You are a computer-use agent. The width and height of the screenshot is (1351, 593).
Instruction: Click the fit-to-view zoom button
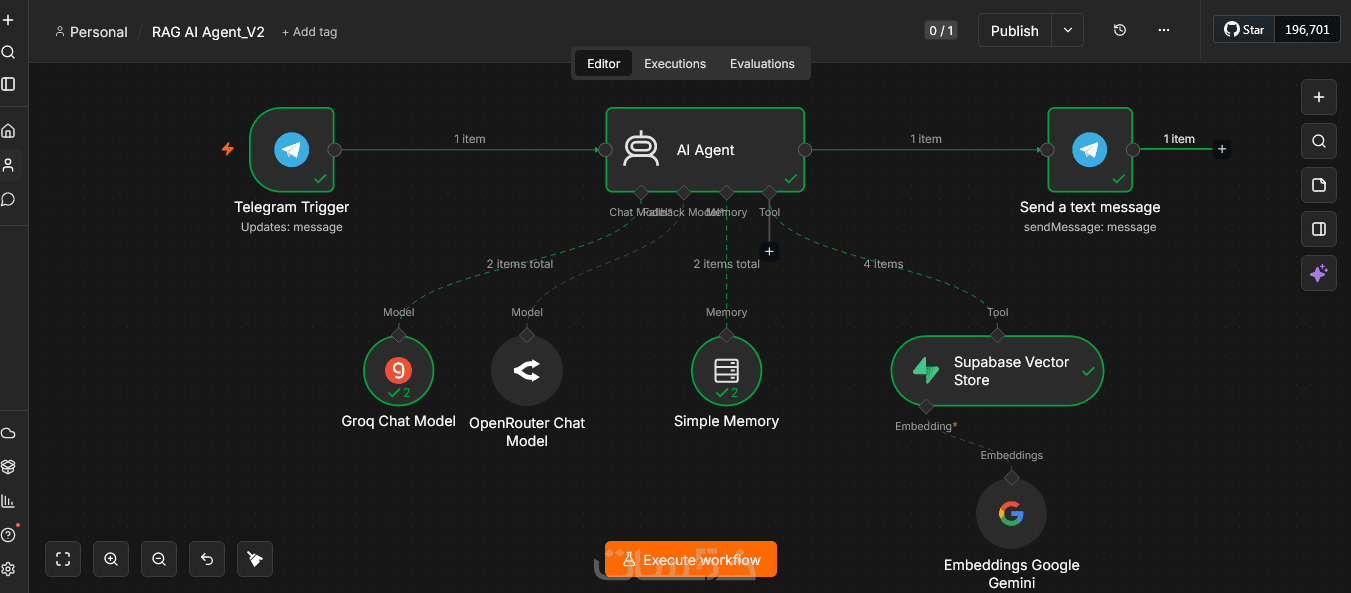[63, 559]
